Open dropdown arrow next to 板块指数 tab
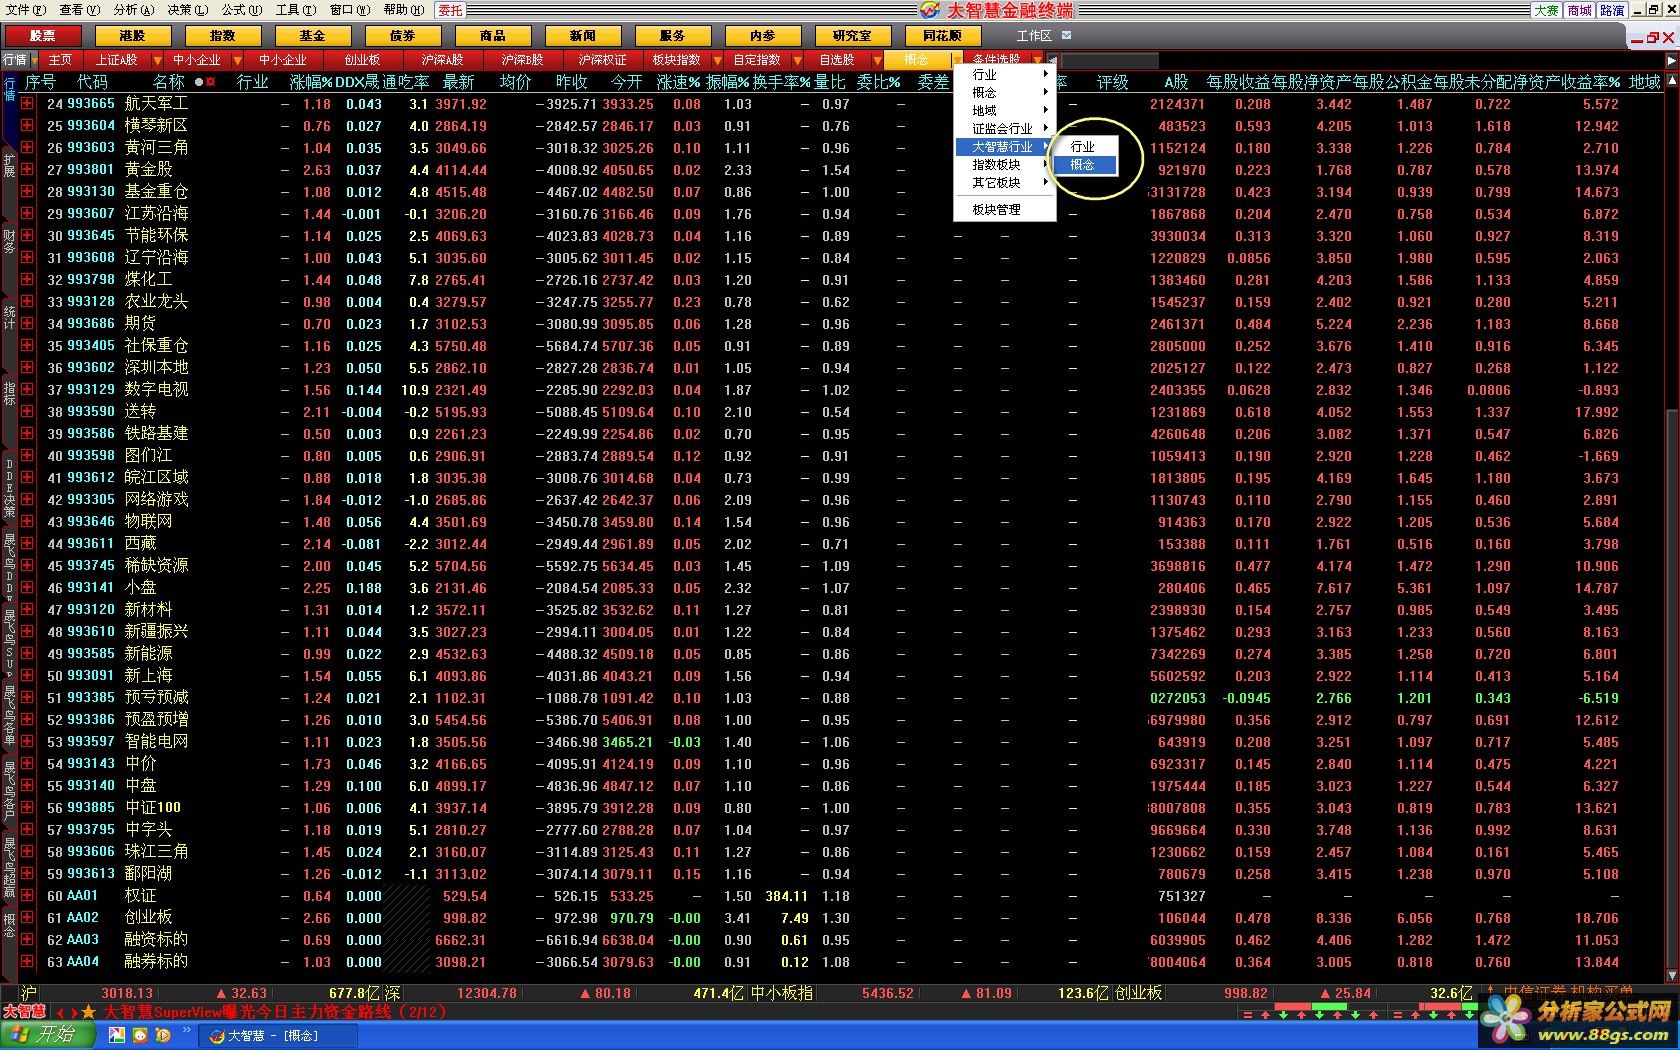Image resolution: width=1680 pixels, height=1050 pixels. point(717,60)
